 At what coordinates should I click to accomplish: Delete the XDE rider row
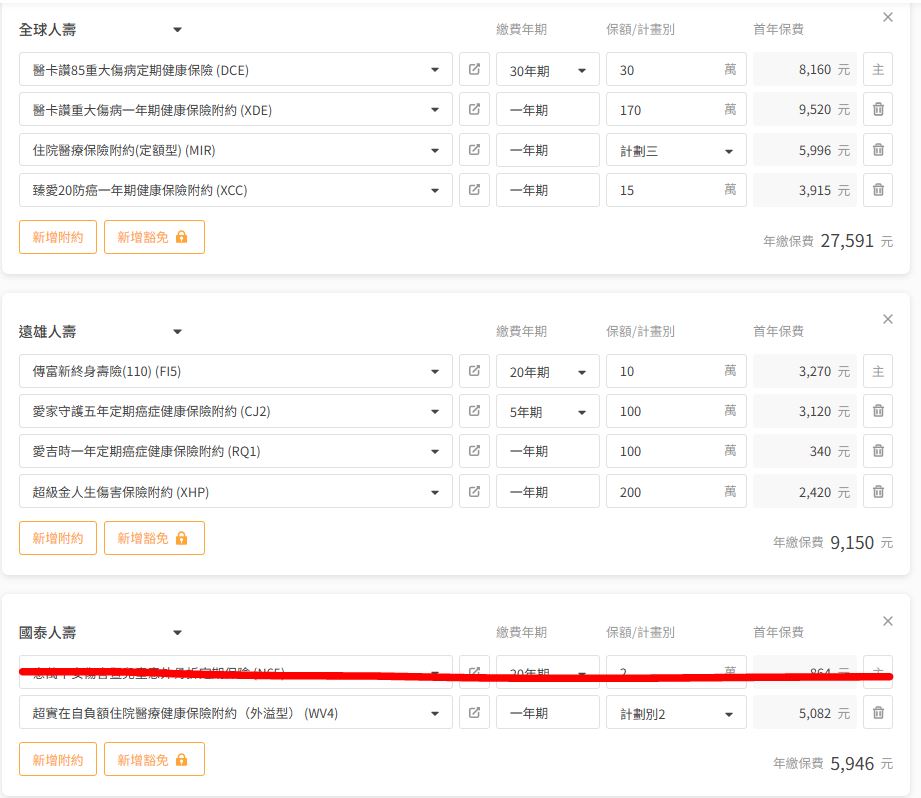pos(878,109)
